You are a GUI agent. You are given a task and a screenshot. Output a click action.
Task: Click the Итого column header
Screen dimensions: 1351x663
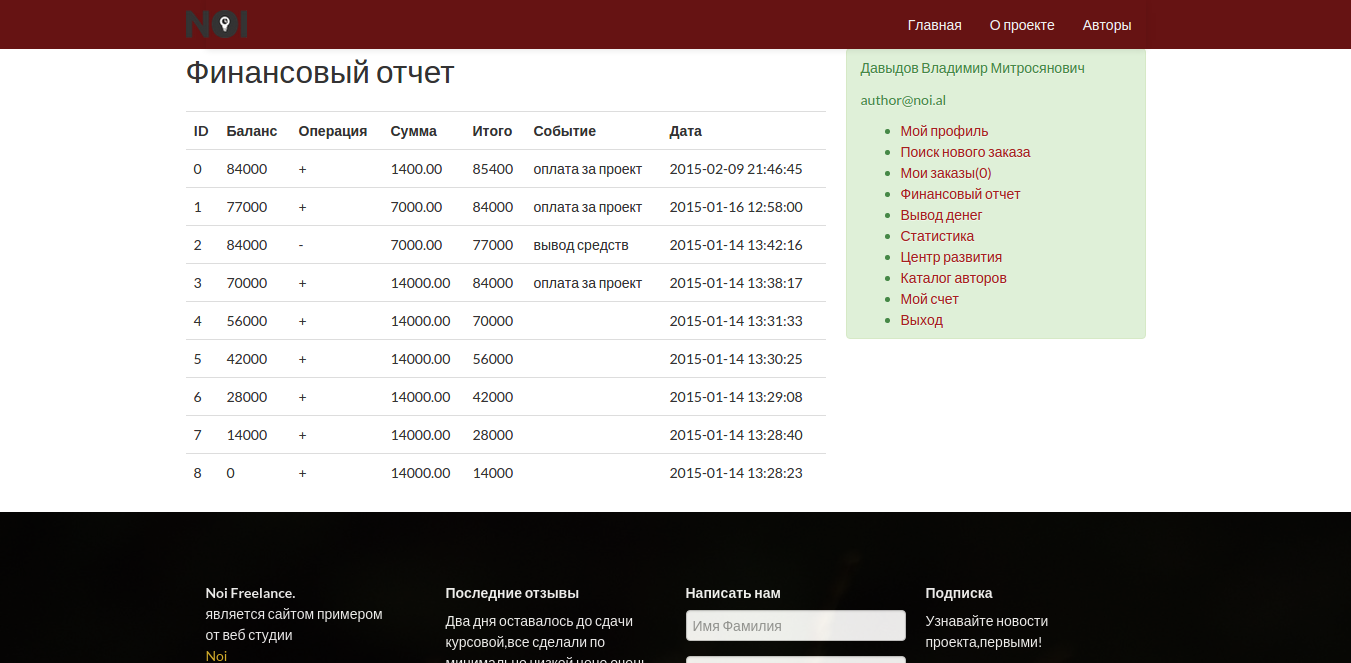[492, 131]
